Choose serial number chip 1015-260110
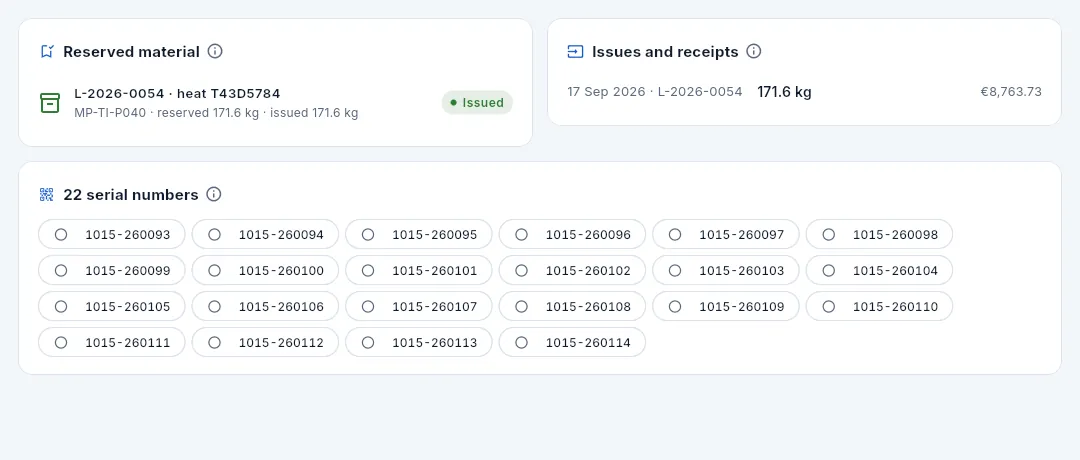1080x460 pixels. point(880,306)
